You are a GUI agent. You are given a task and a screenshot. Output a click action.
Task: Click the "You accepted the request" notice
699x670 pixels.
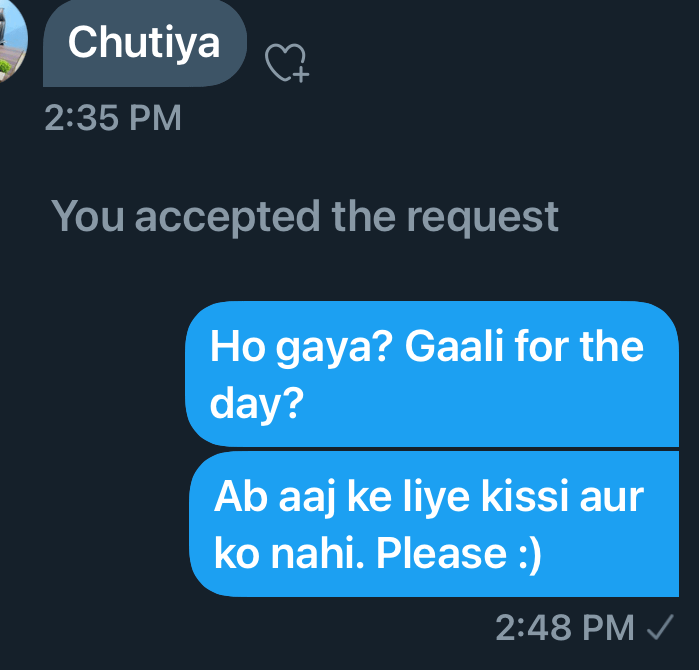point(304,216)
